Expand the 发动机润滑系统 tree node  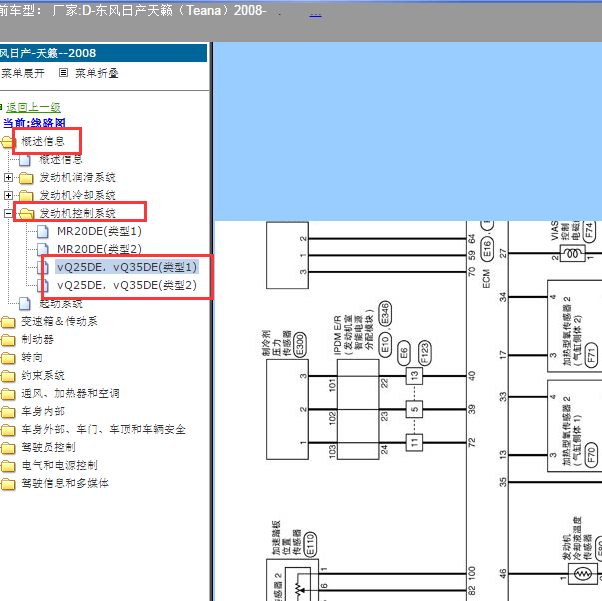pos(8,177)
